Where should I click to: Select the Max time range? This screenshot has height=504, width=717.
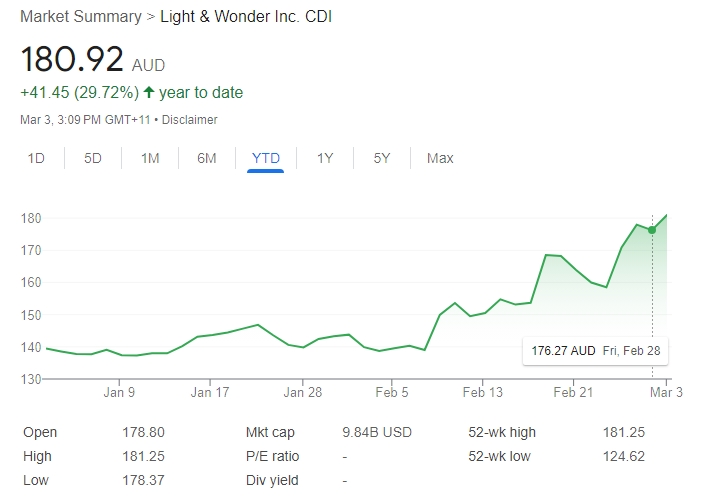point(440,158)
